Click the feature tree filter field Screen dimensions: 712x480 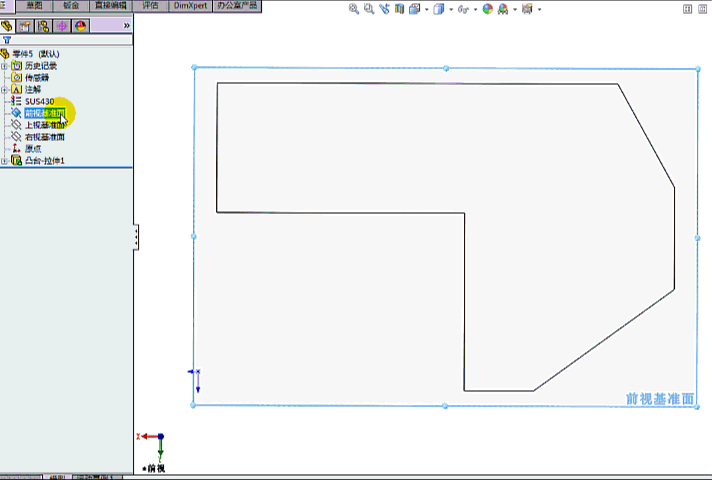[72, 40]
